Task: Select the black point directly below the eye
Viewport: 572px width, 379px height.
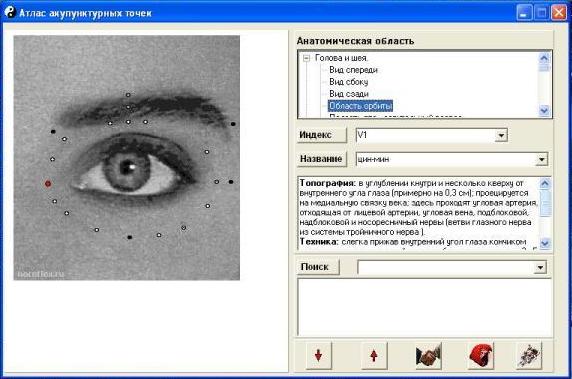Action: click(x=130, y=237)
